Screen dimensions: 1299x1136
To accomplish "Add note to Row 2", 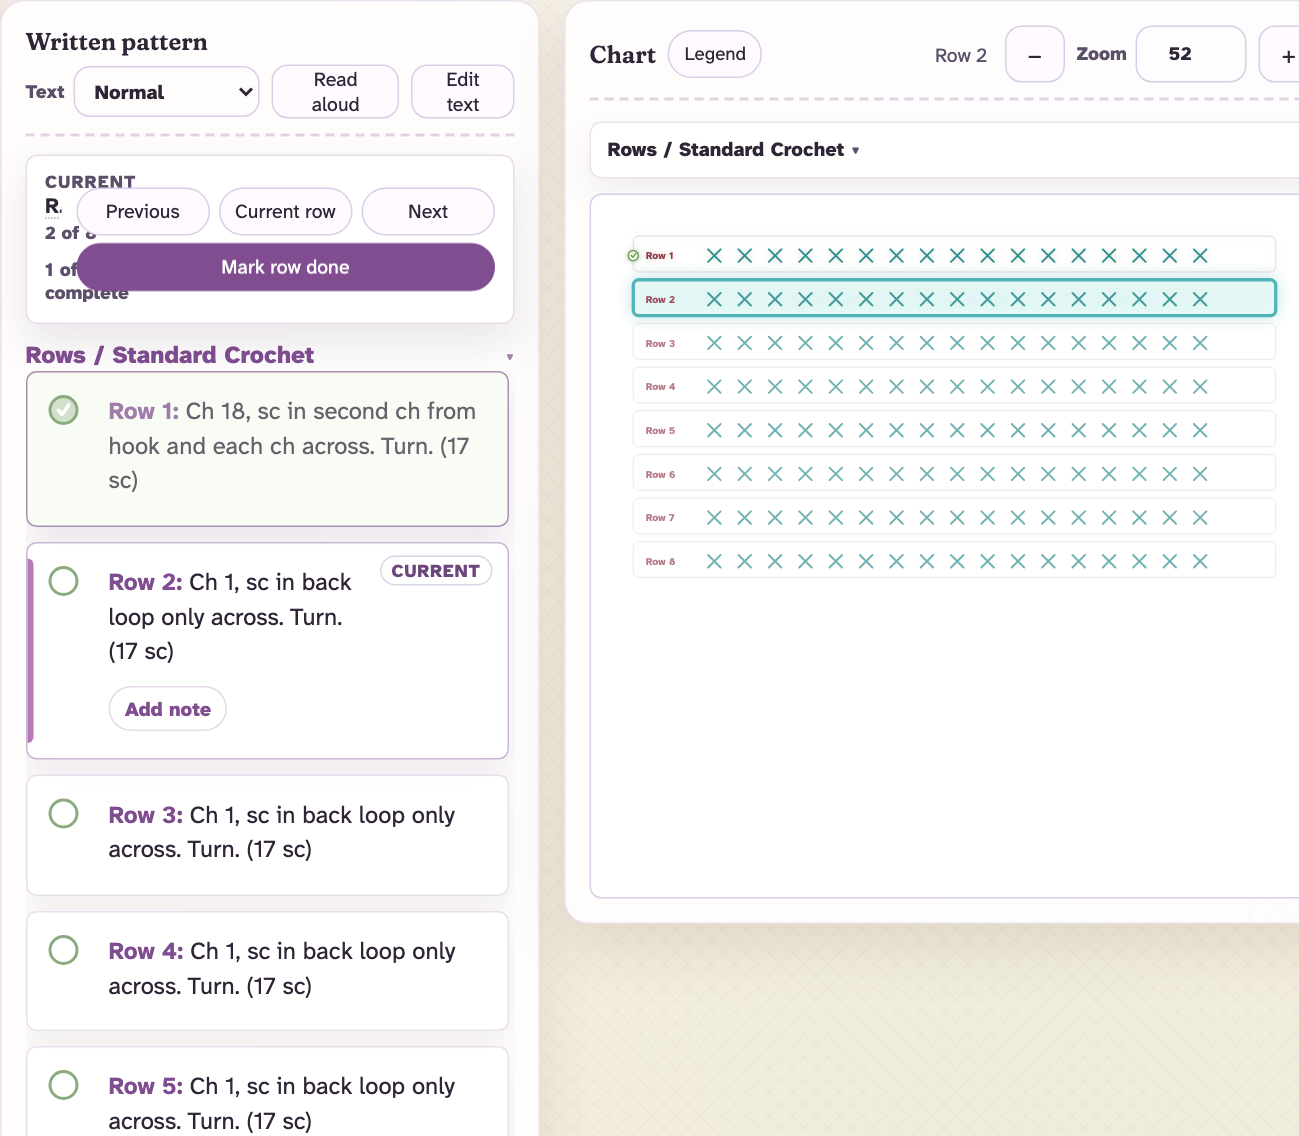I will pyautogui.click(x=168, y=709).
